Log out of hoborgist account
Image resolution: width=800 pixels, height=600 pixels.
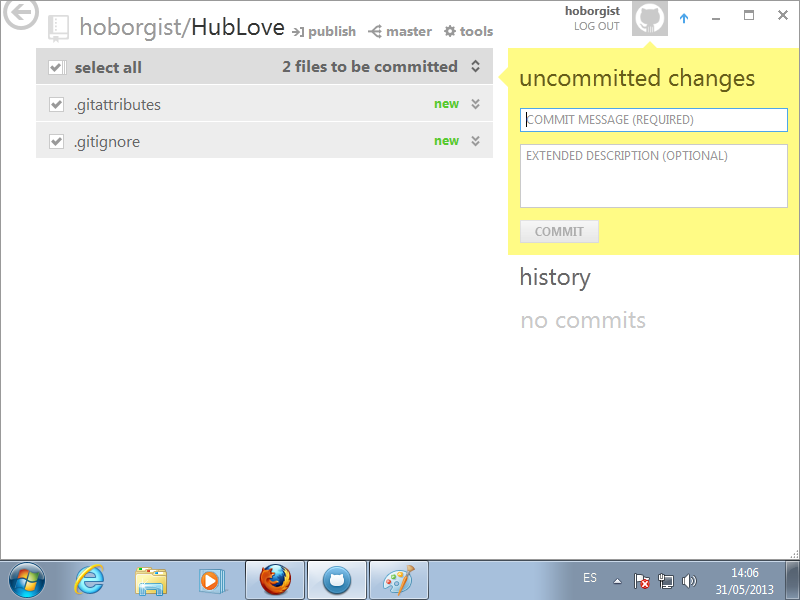tap(596, 26)
